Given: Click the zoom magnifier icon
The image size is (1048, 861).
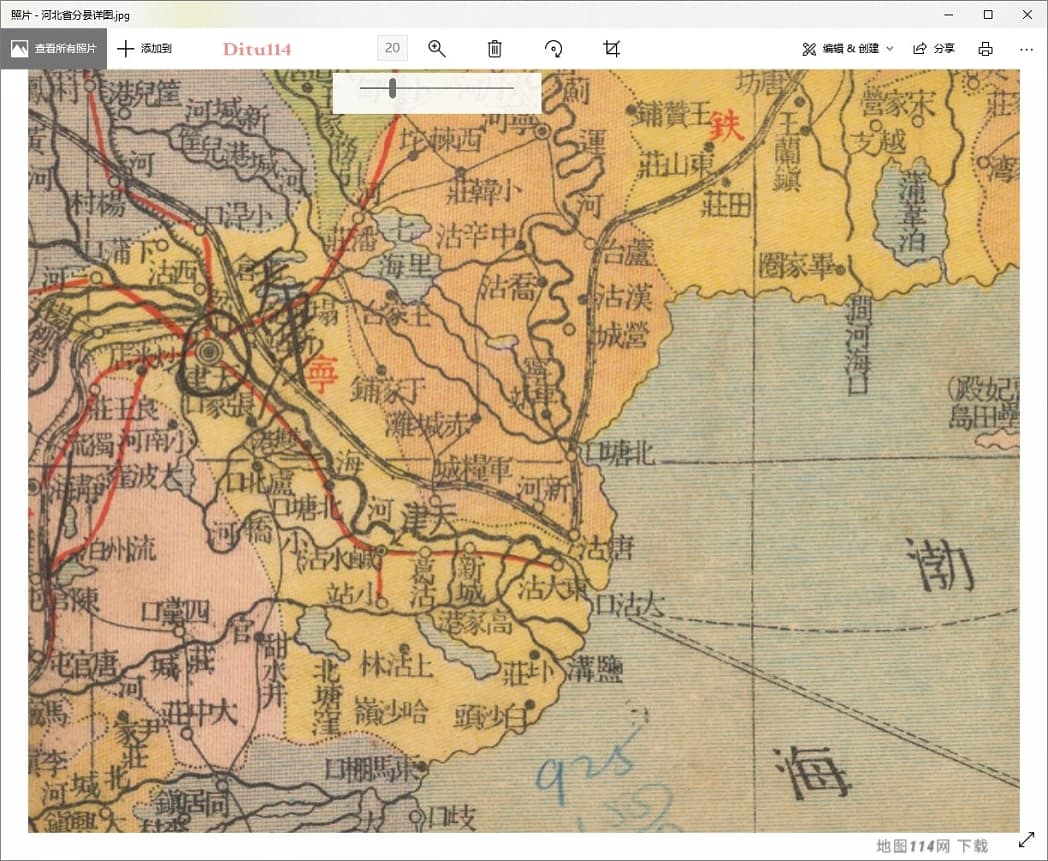Looking at the screenshot, I should coord(437,48).
